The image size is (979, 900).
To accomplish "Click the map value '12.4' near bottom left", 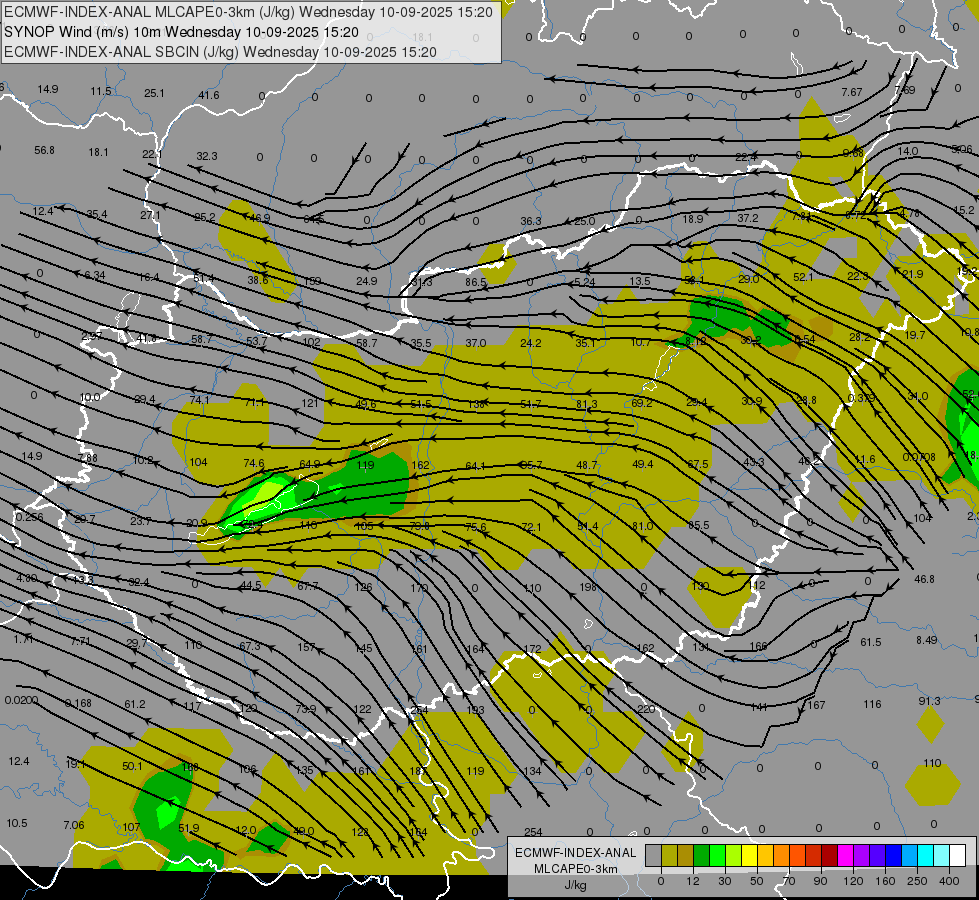I will click(x=19, y=761).
